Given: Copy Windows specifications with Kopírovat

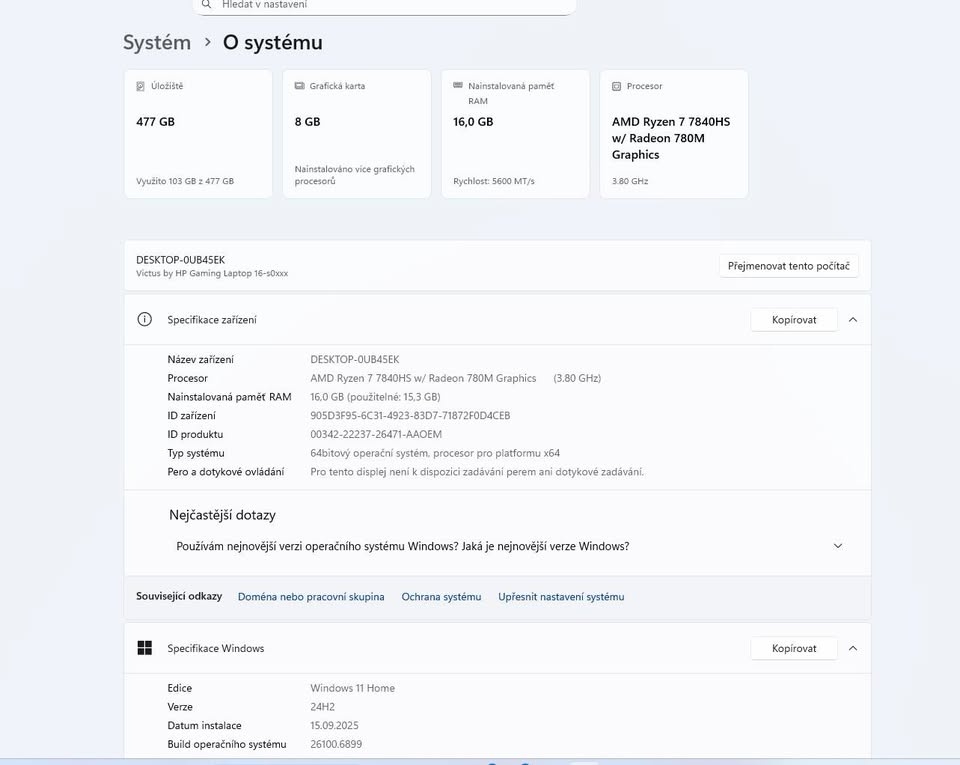Looking at the screenshot, I should coord(794,648).
